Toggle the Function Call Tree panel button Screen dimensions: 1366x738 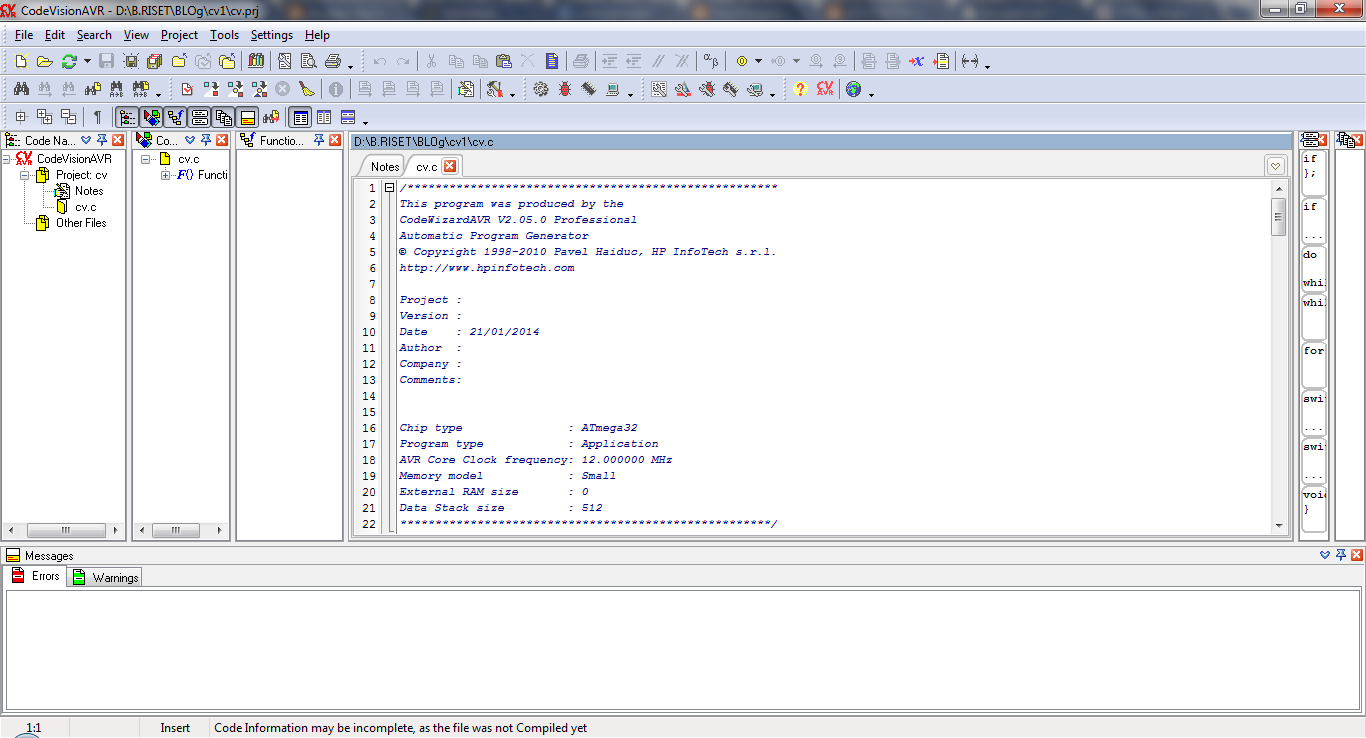click(175, 116)
